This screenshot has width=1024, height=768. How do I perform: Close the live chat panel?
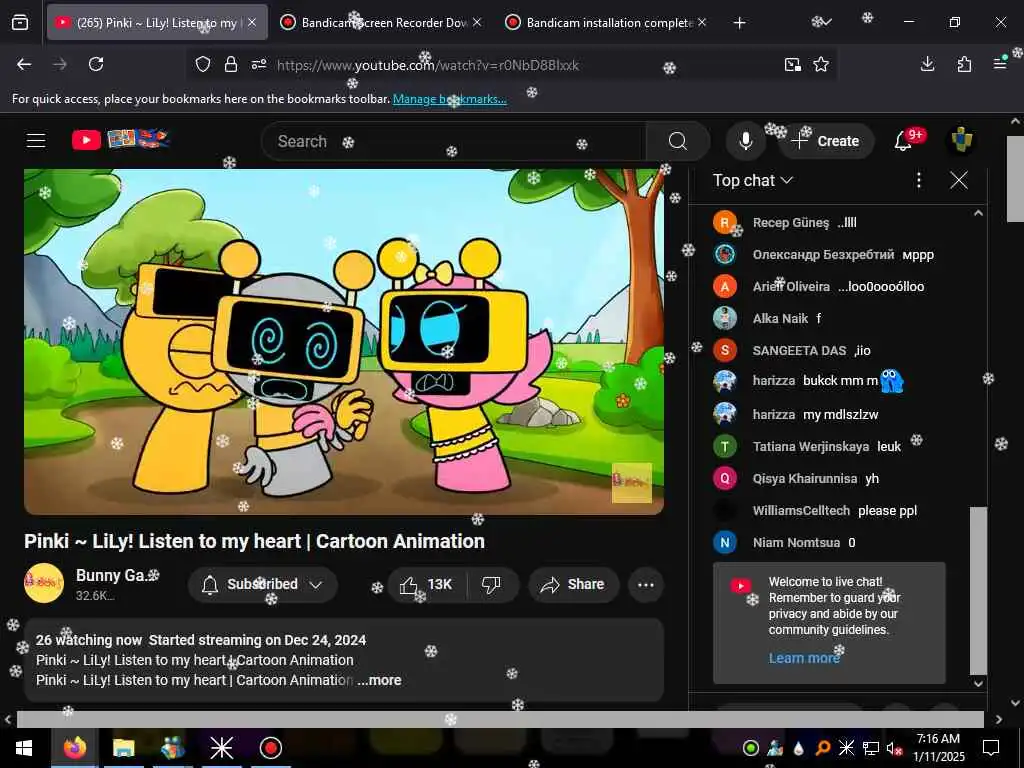tap(959, 180)
